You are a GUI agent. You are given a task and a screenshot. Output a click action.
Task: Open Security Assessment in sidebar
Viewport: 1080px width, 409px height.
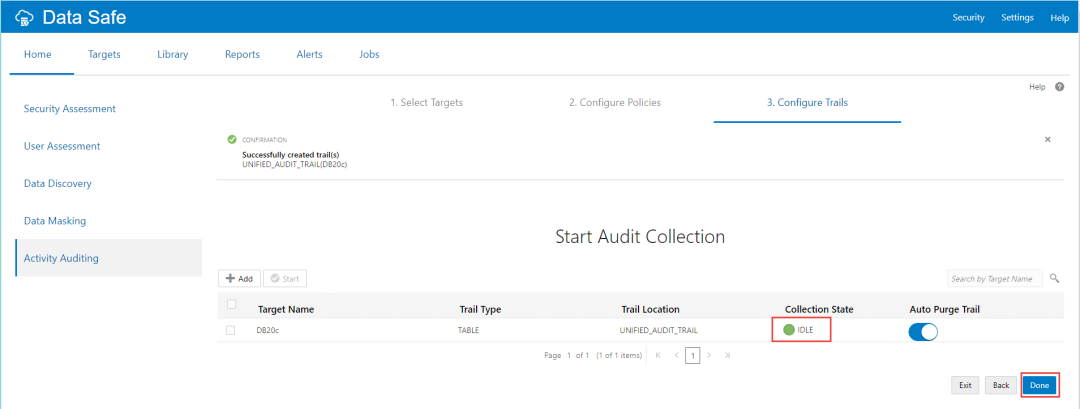(x=70, y=108)
